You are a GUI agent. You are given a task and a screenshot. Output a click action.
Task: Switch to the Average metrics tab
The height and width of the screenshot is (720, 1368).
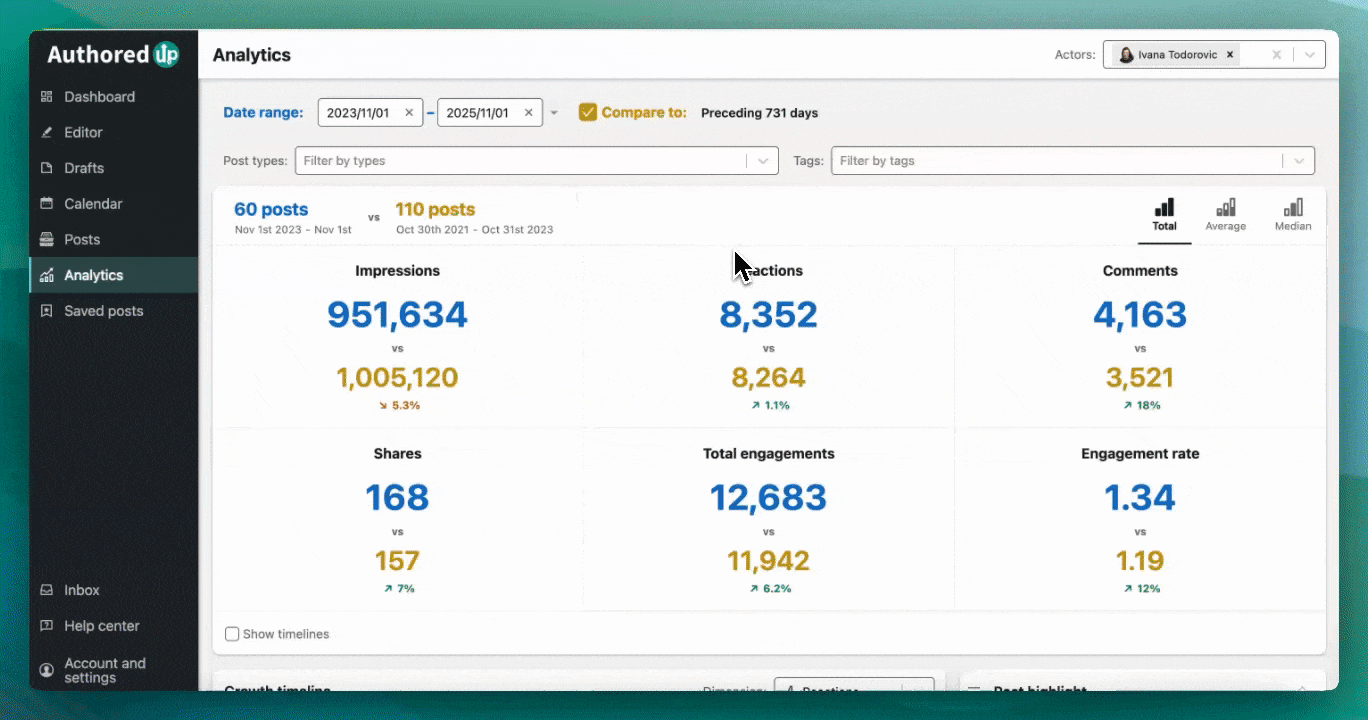click(x=1225, y=215)
